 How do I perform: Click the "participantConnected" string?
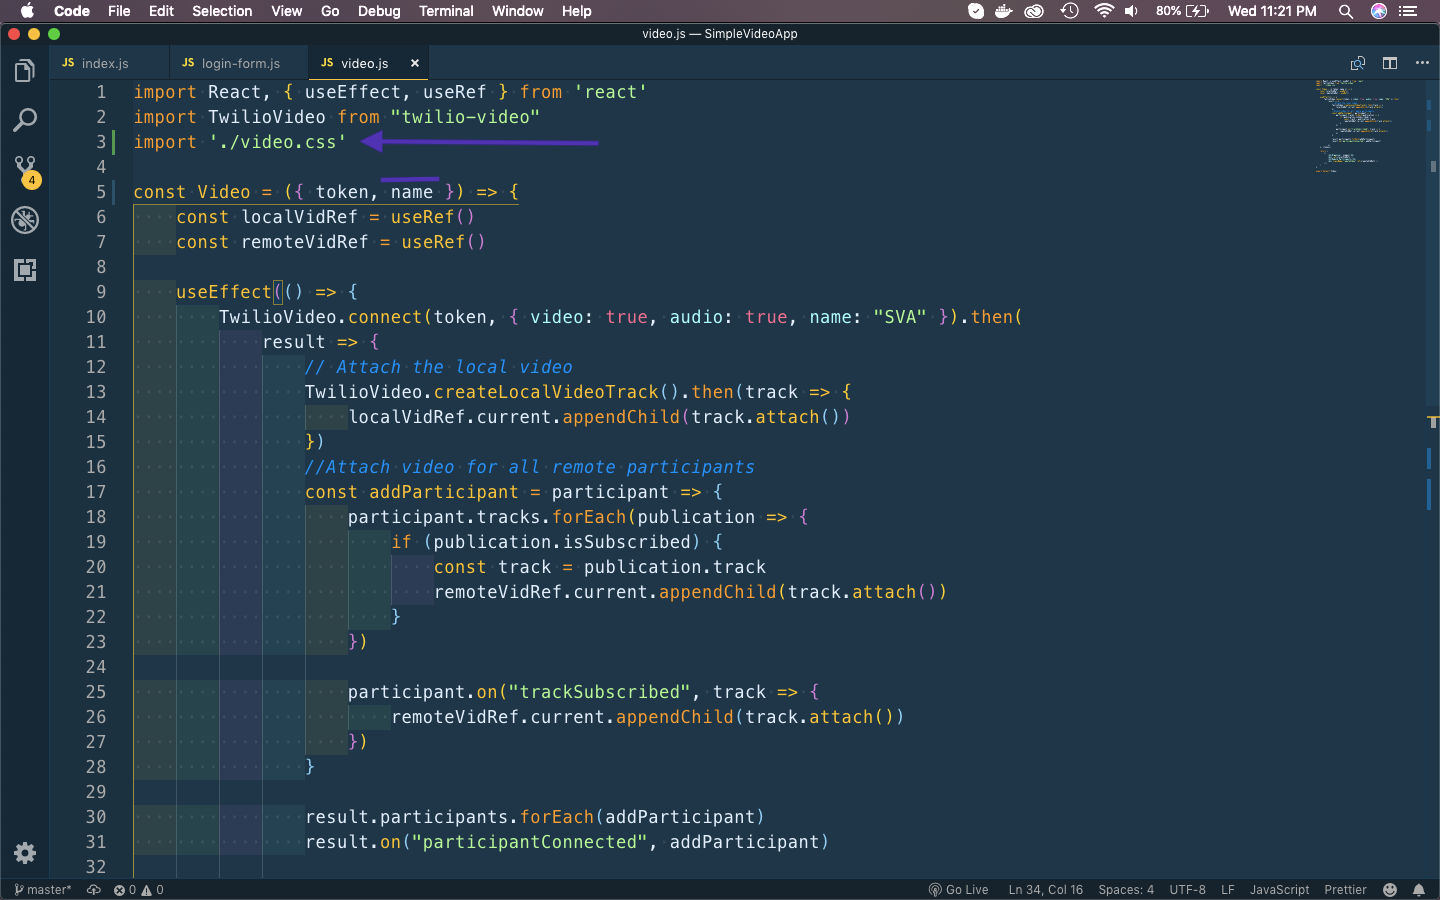tap(530, 842)
